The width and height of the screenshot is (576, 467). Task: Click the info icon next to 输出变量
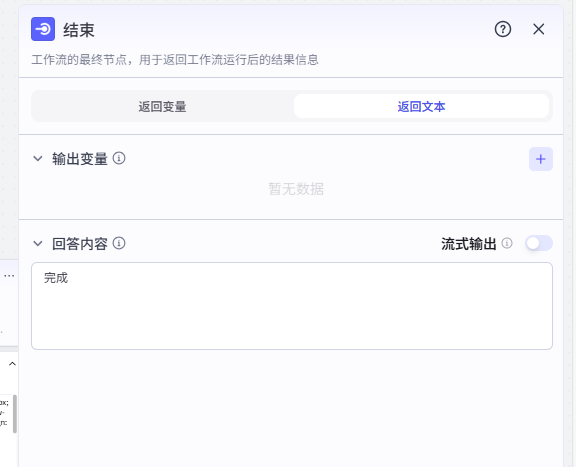(x=119, y=158)
